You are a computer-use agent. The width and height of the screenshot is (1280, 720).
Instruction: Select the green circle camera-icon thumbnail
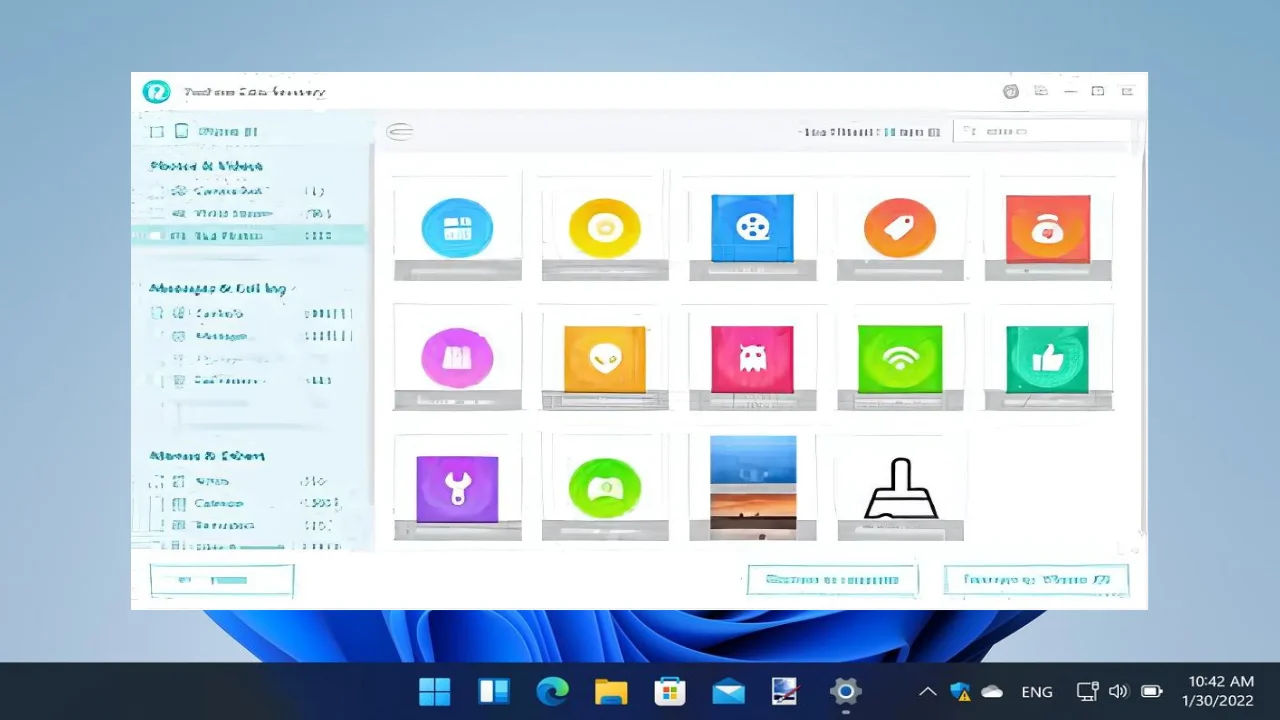coord(604,488)
